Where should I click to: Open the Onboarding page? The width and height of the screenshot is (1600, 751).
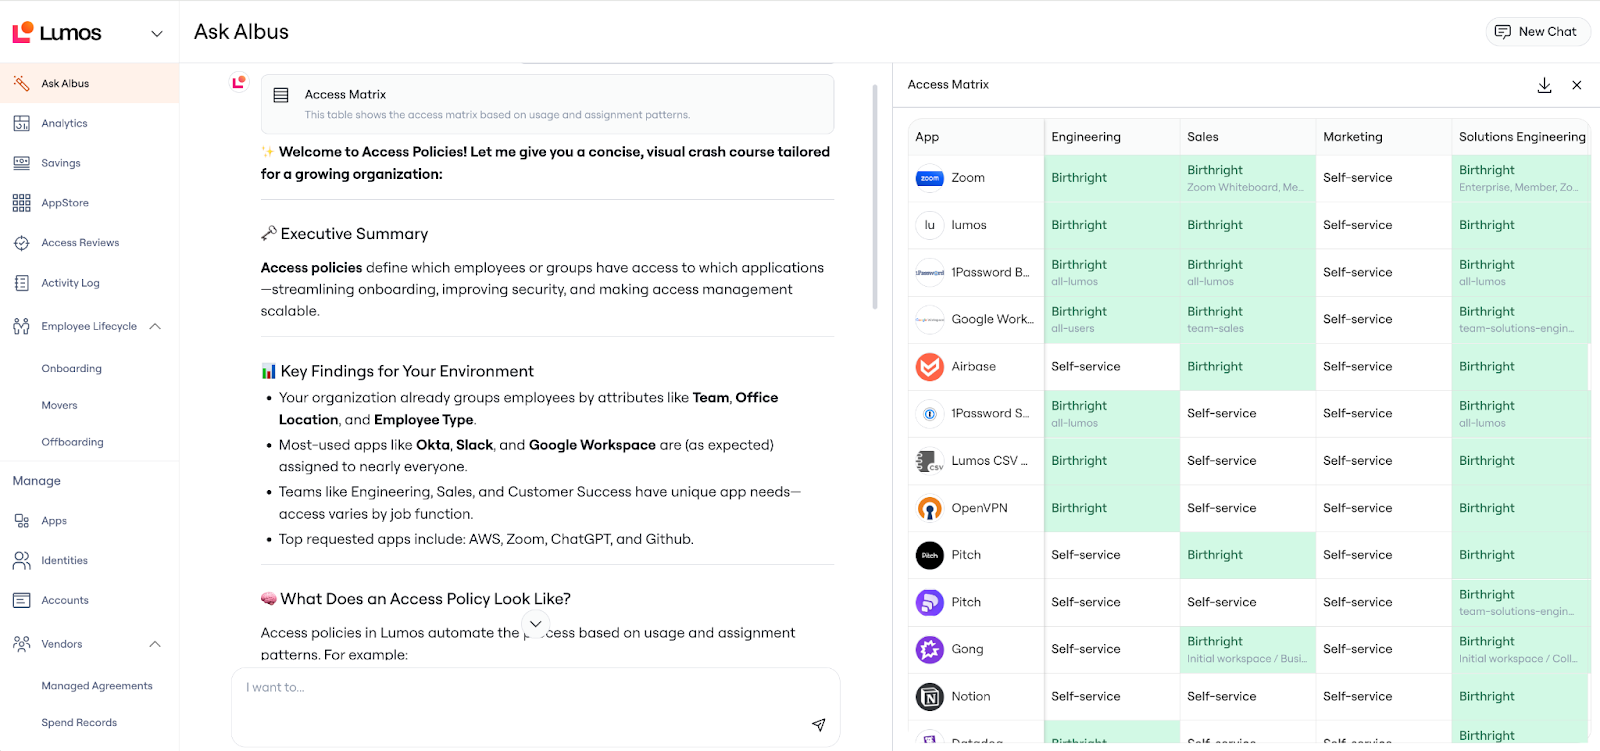[72, 368]
